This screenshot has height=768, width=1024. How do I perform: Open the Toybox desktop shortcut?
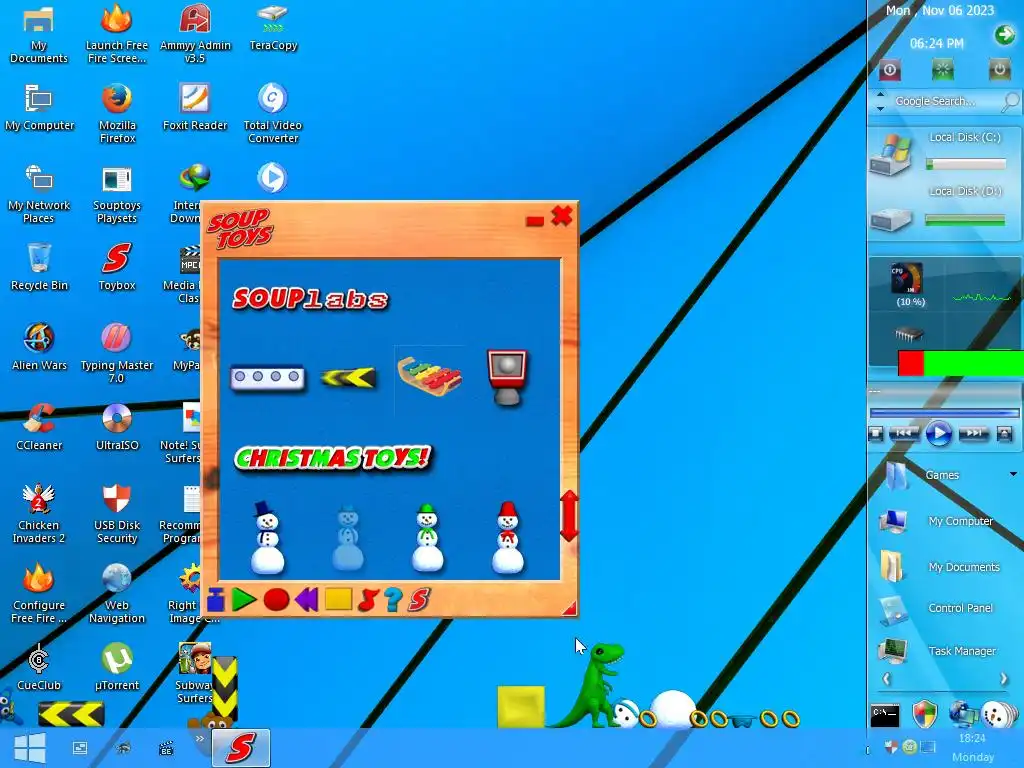click(x=117, y=267)
